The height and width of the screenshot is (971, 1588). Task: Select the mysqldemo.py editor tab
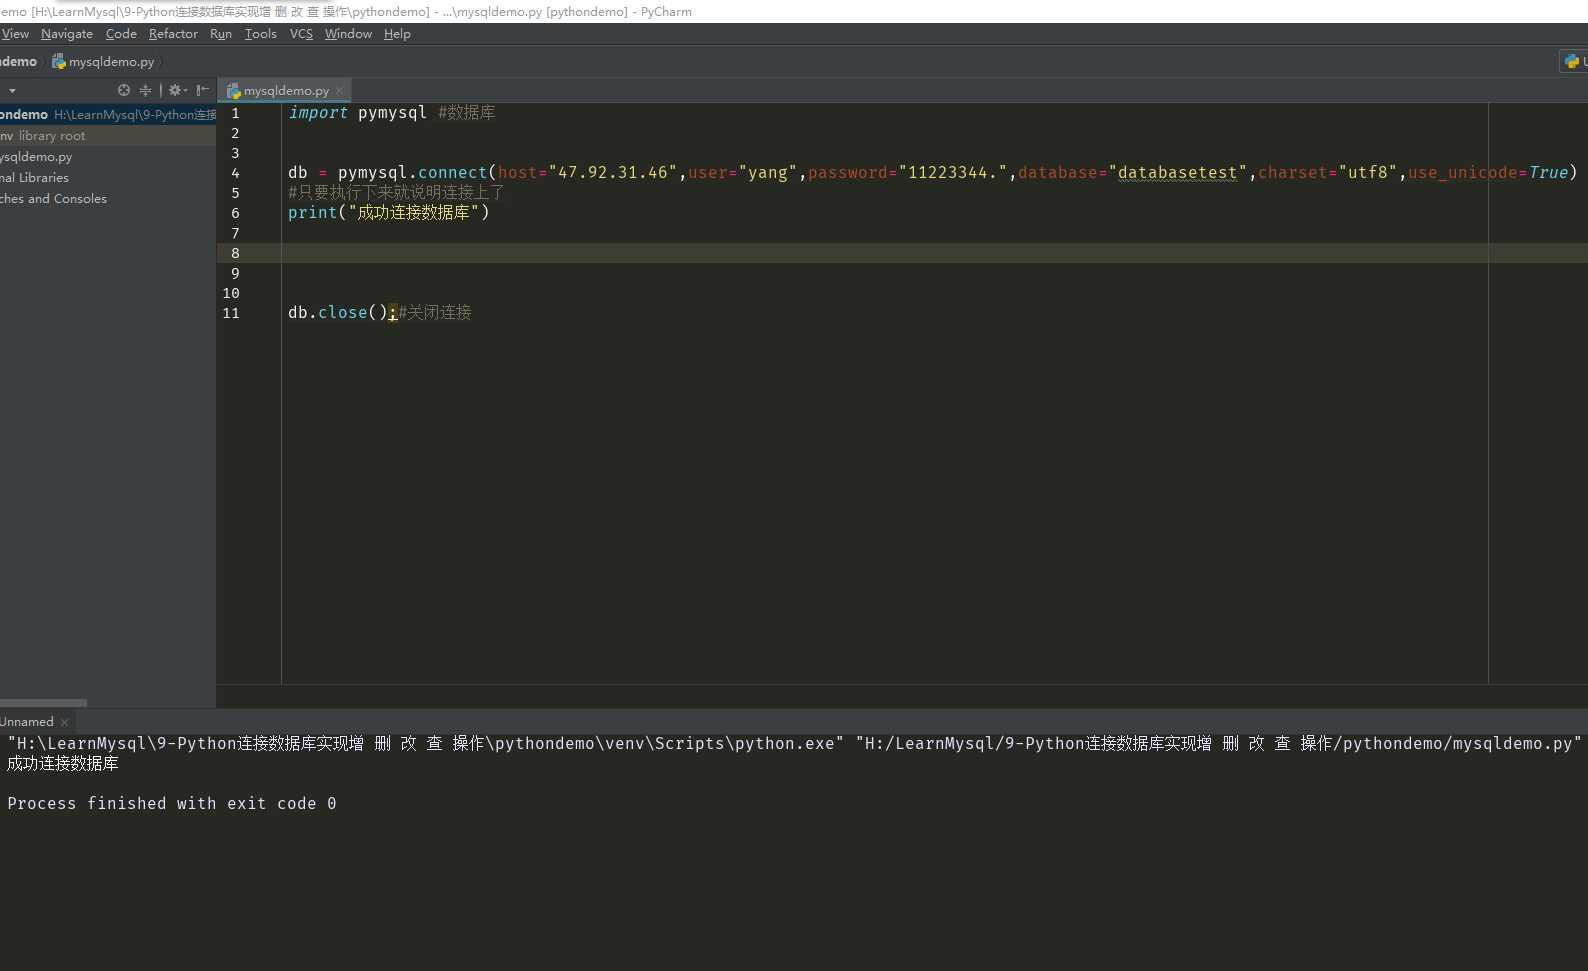pyautogui.click(x=285, y=90)
